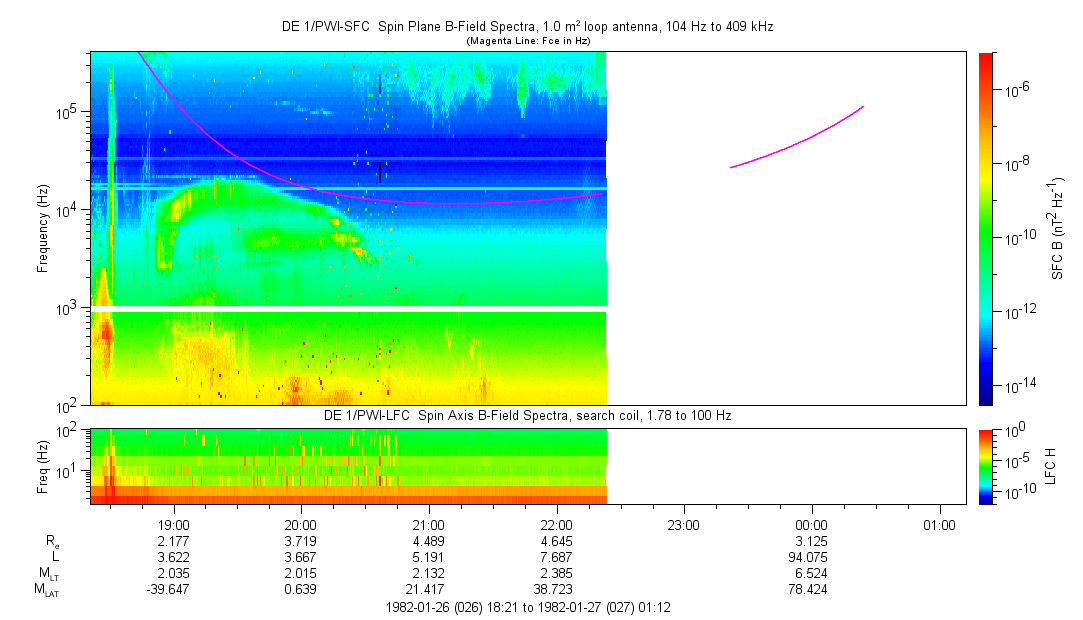Click the Re value 3.125
1083x620 pixels.
pyautogui.click(x=812, y=541)
